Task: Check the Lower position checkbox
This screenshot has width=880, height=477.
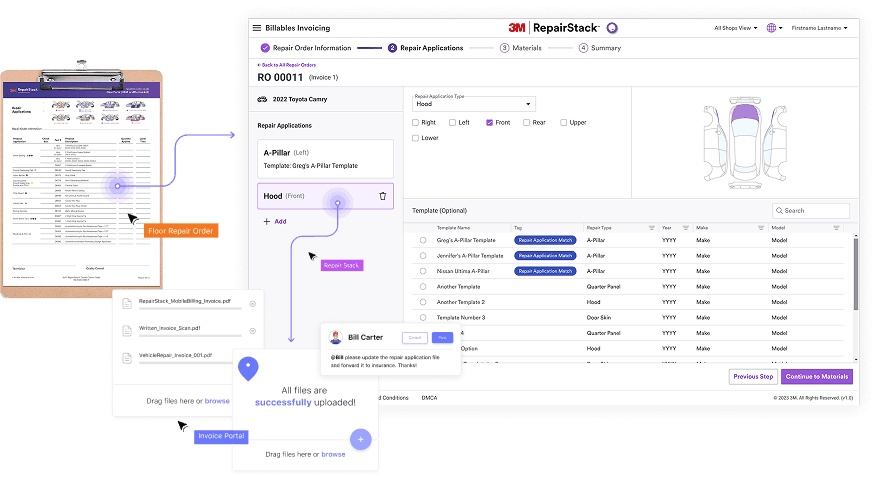Action: (415, 138)
